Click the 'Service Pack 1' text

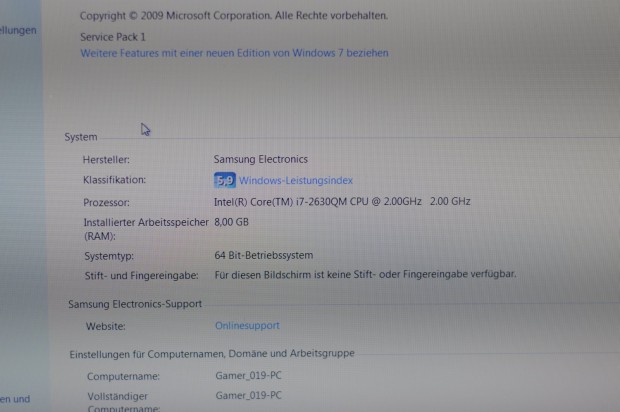[113, 37]
